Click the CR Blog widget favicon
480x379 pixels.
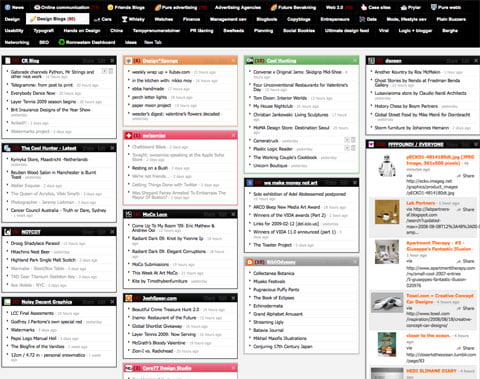(8, 61)
